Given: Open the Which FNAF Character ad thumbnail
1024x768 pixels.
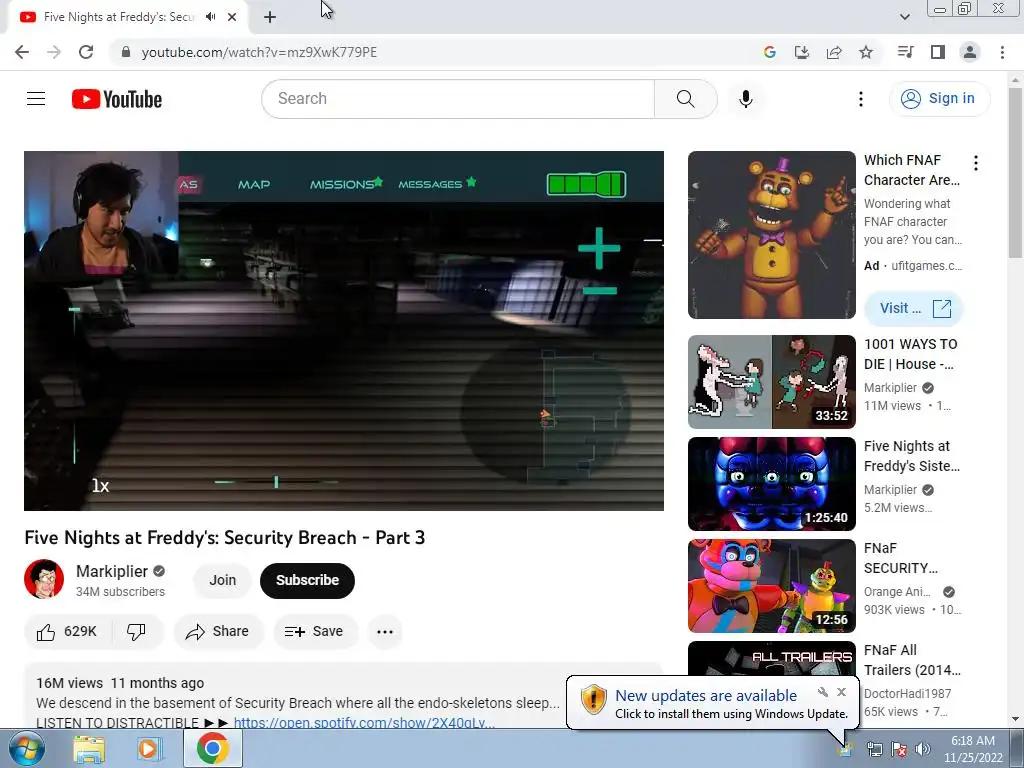Looking at the screenshot, I should coord(771,235).
